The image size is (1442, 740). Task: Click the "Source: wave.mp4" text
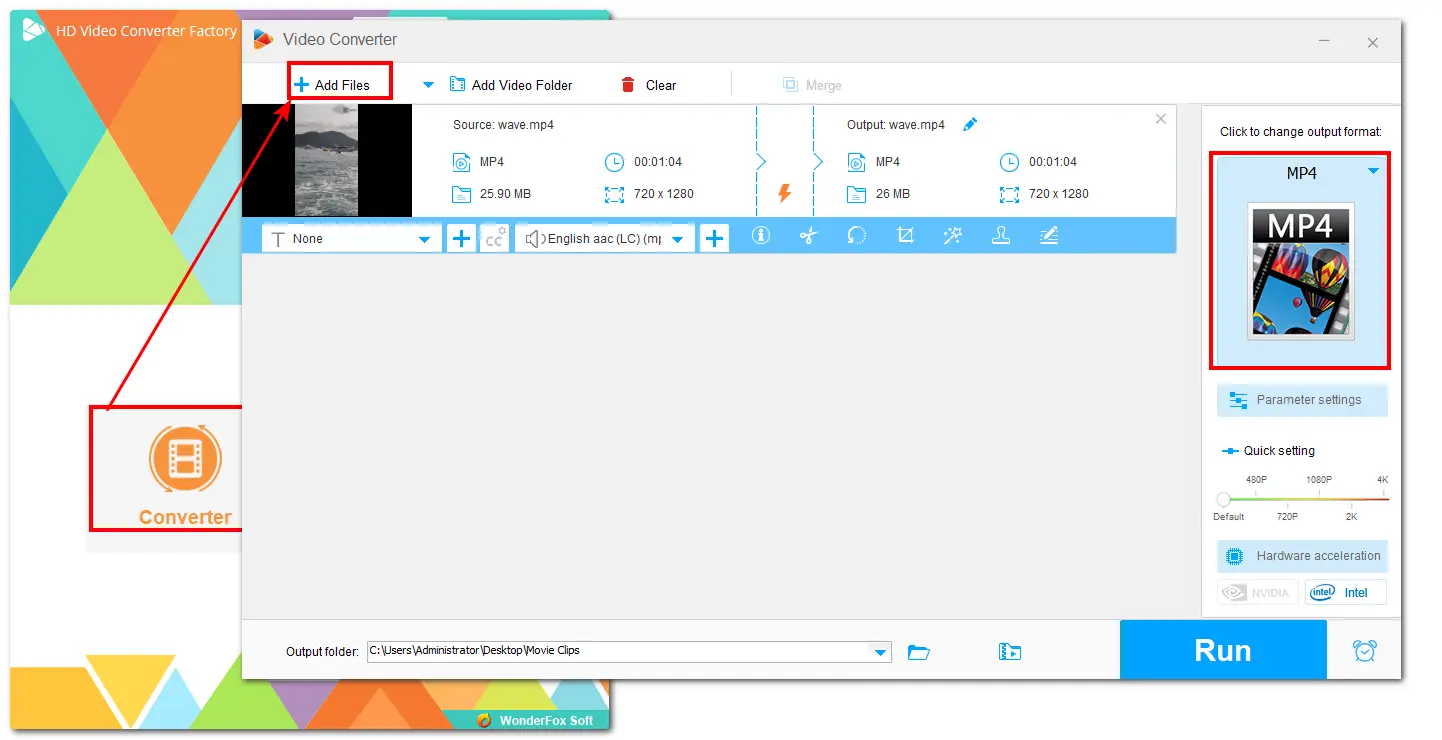coord(503,125)
